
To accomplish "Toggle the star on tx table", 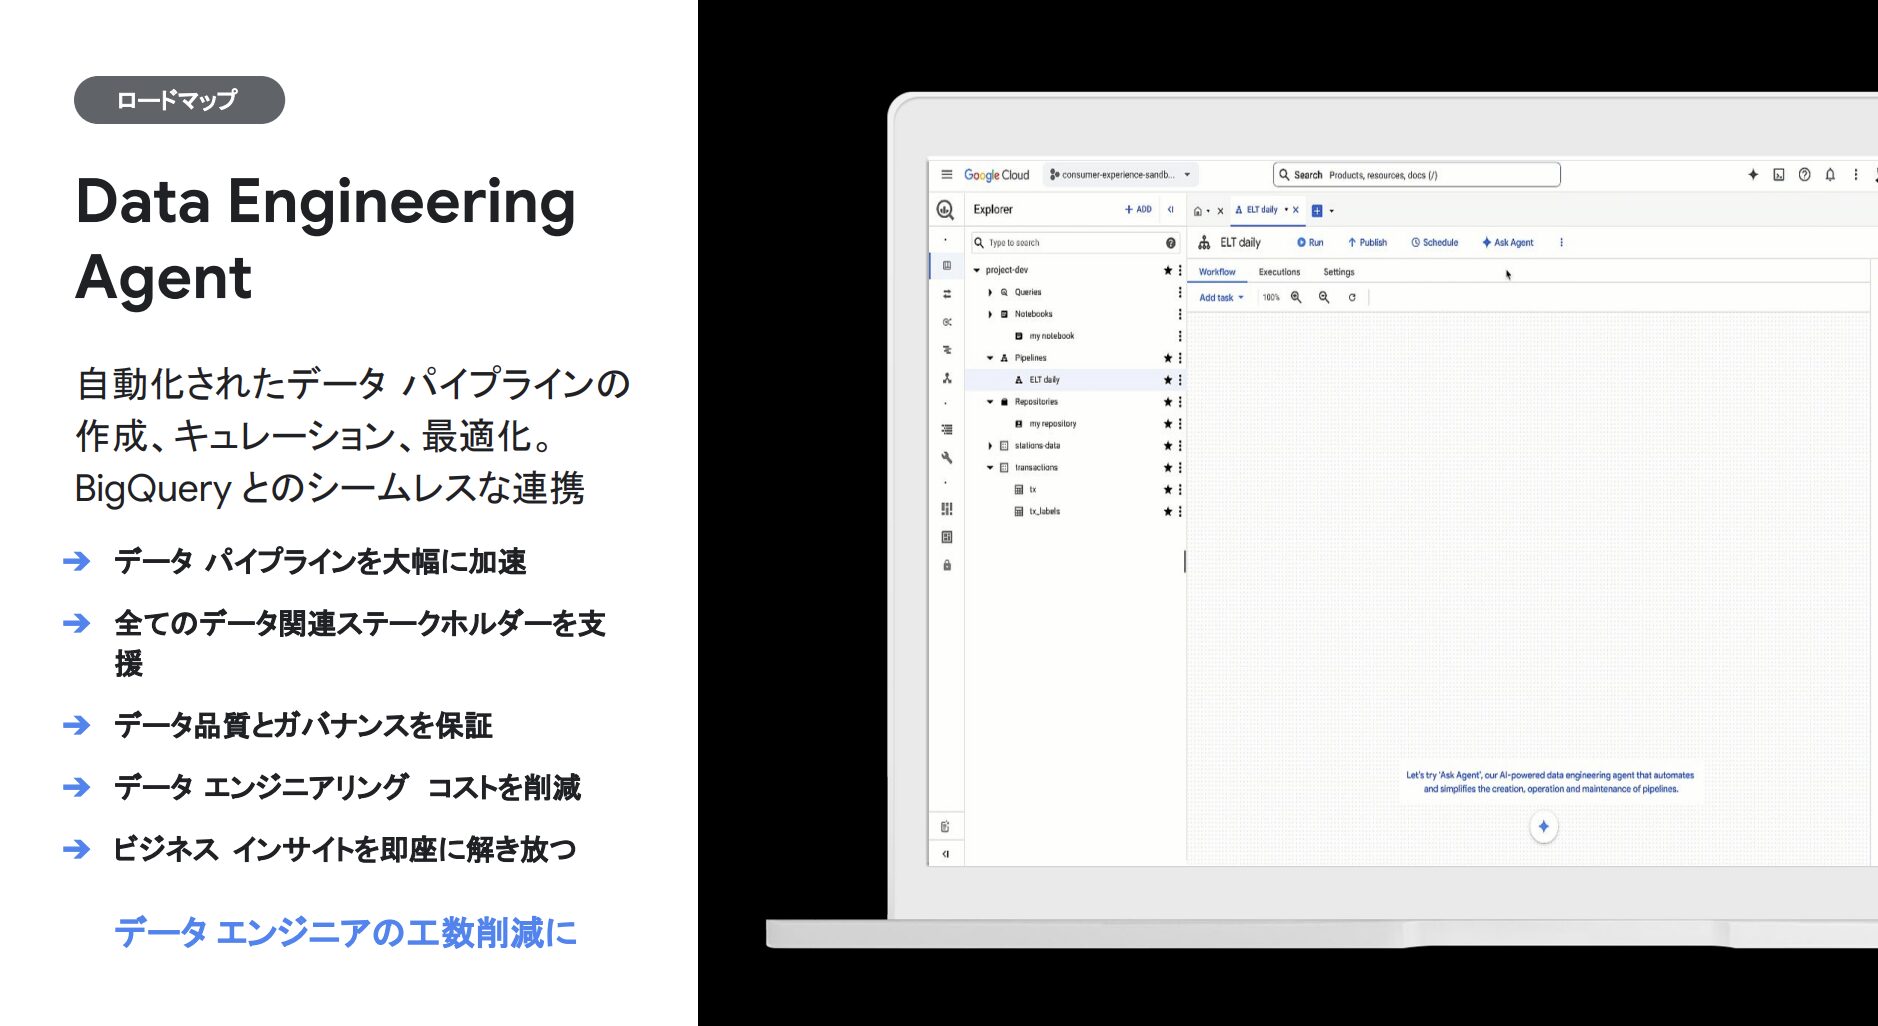I will click(x=1167, y=490).
